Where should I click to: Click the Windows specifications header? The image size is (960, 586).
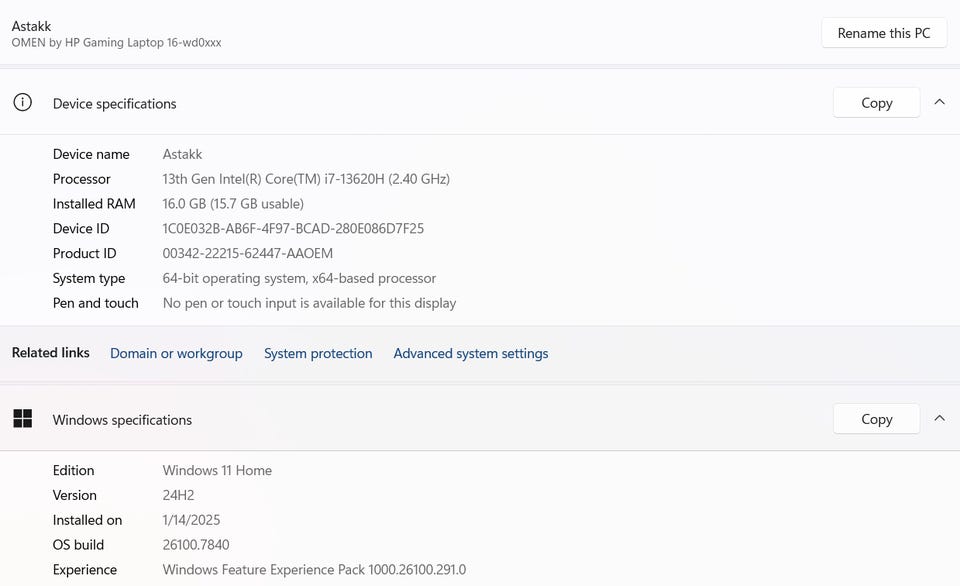coord(122,420)
